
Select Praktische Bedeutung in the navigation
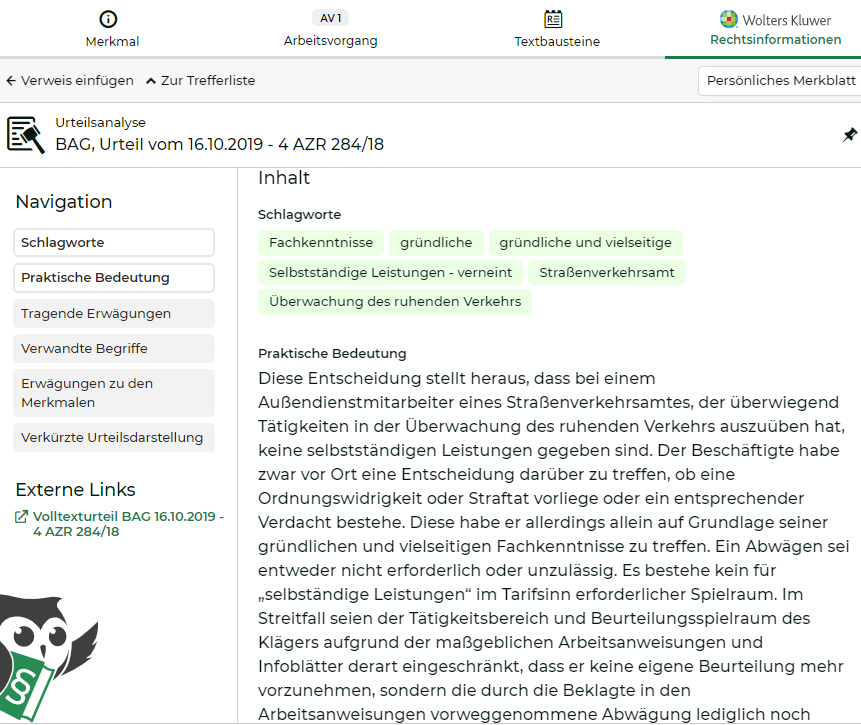(x=113, y=278)
